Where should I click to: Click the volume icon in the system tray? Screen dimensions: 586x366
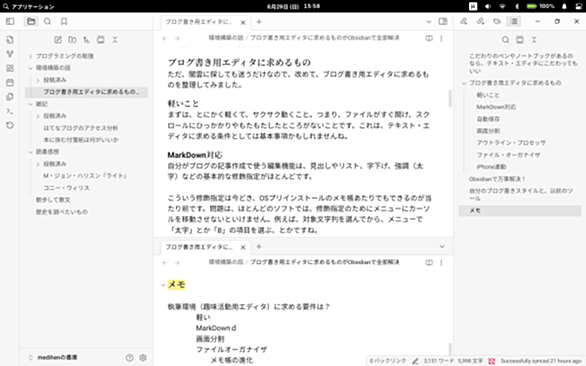click(x=488, y=6)
